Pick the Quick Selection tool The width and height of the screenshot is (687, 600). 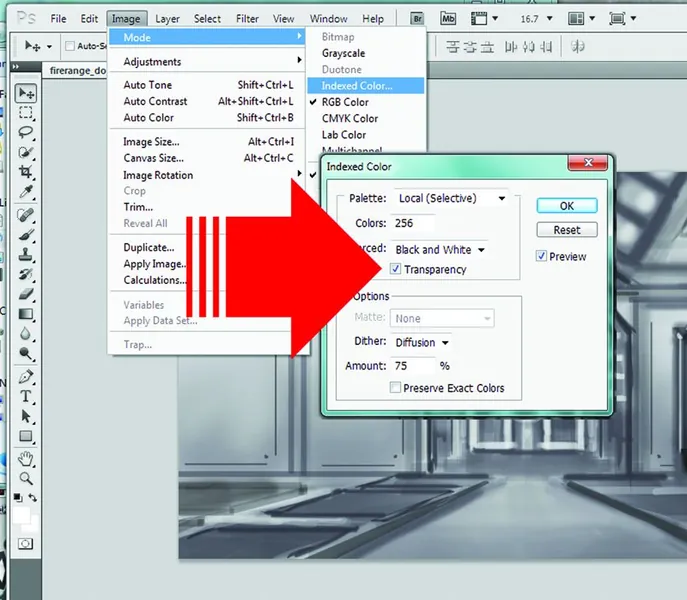tap(26, 152)
